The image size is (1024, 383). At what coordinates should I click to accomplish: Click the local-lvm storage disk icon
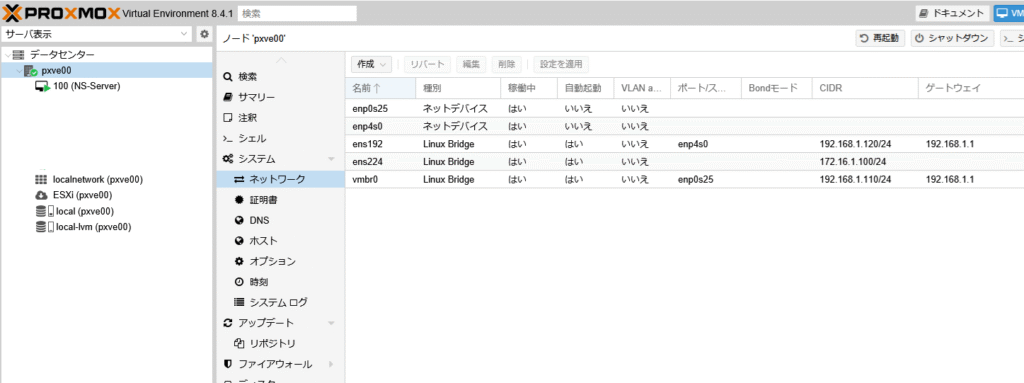click(44, 227)
